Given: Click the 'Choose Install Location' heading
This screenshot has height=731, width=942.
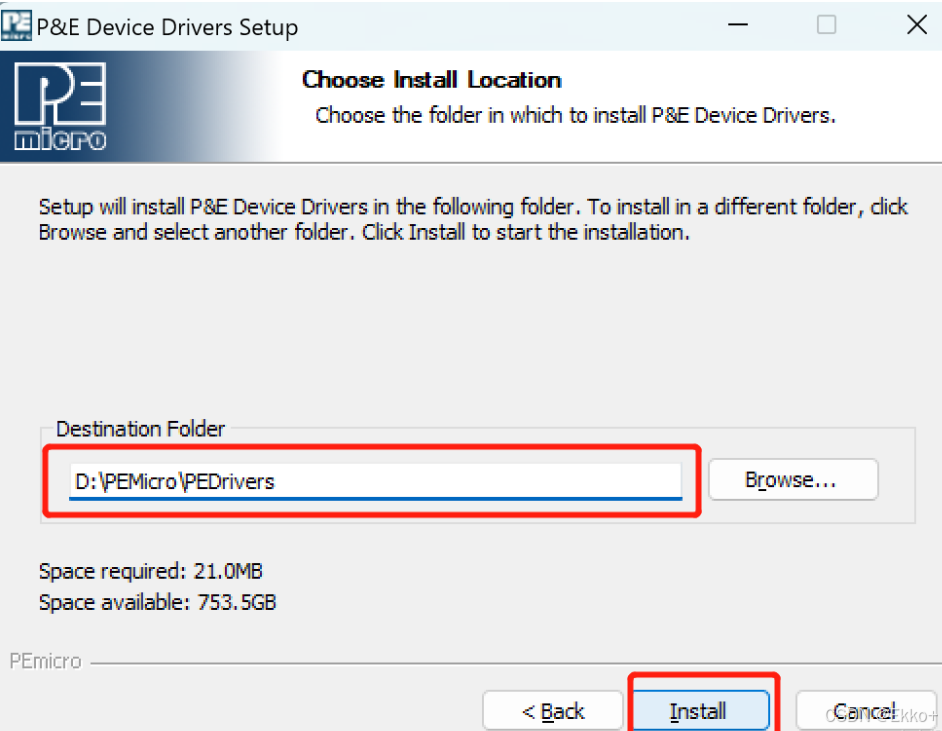Looking at the screenshot, I should click(431, 80).
